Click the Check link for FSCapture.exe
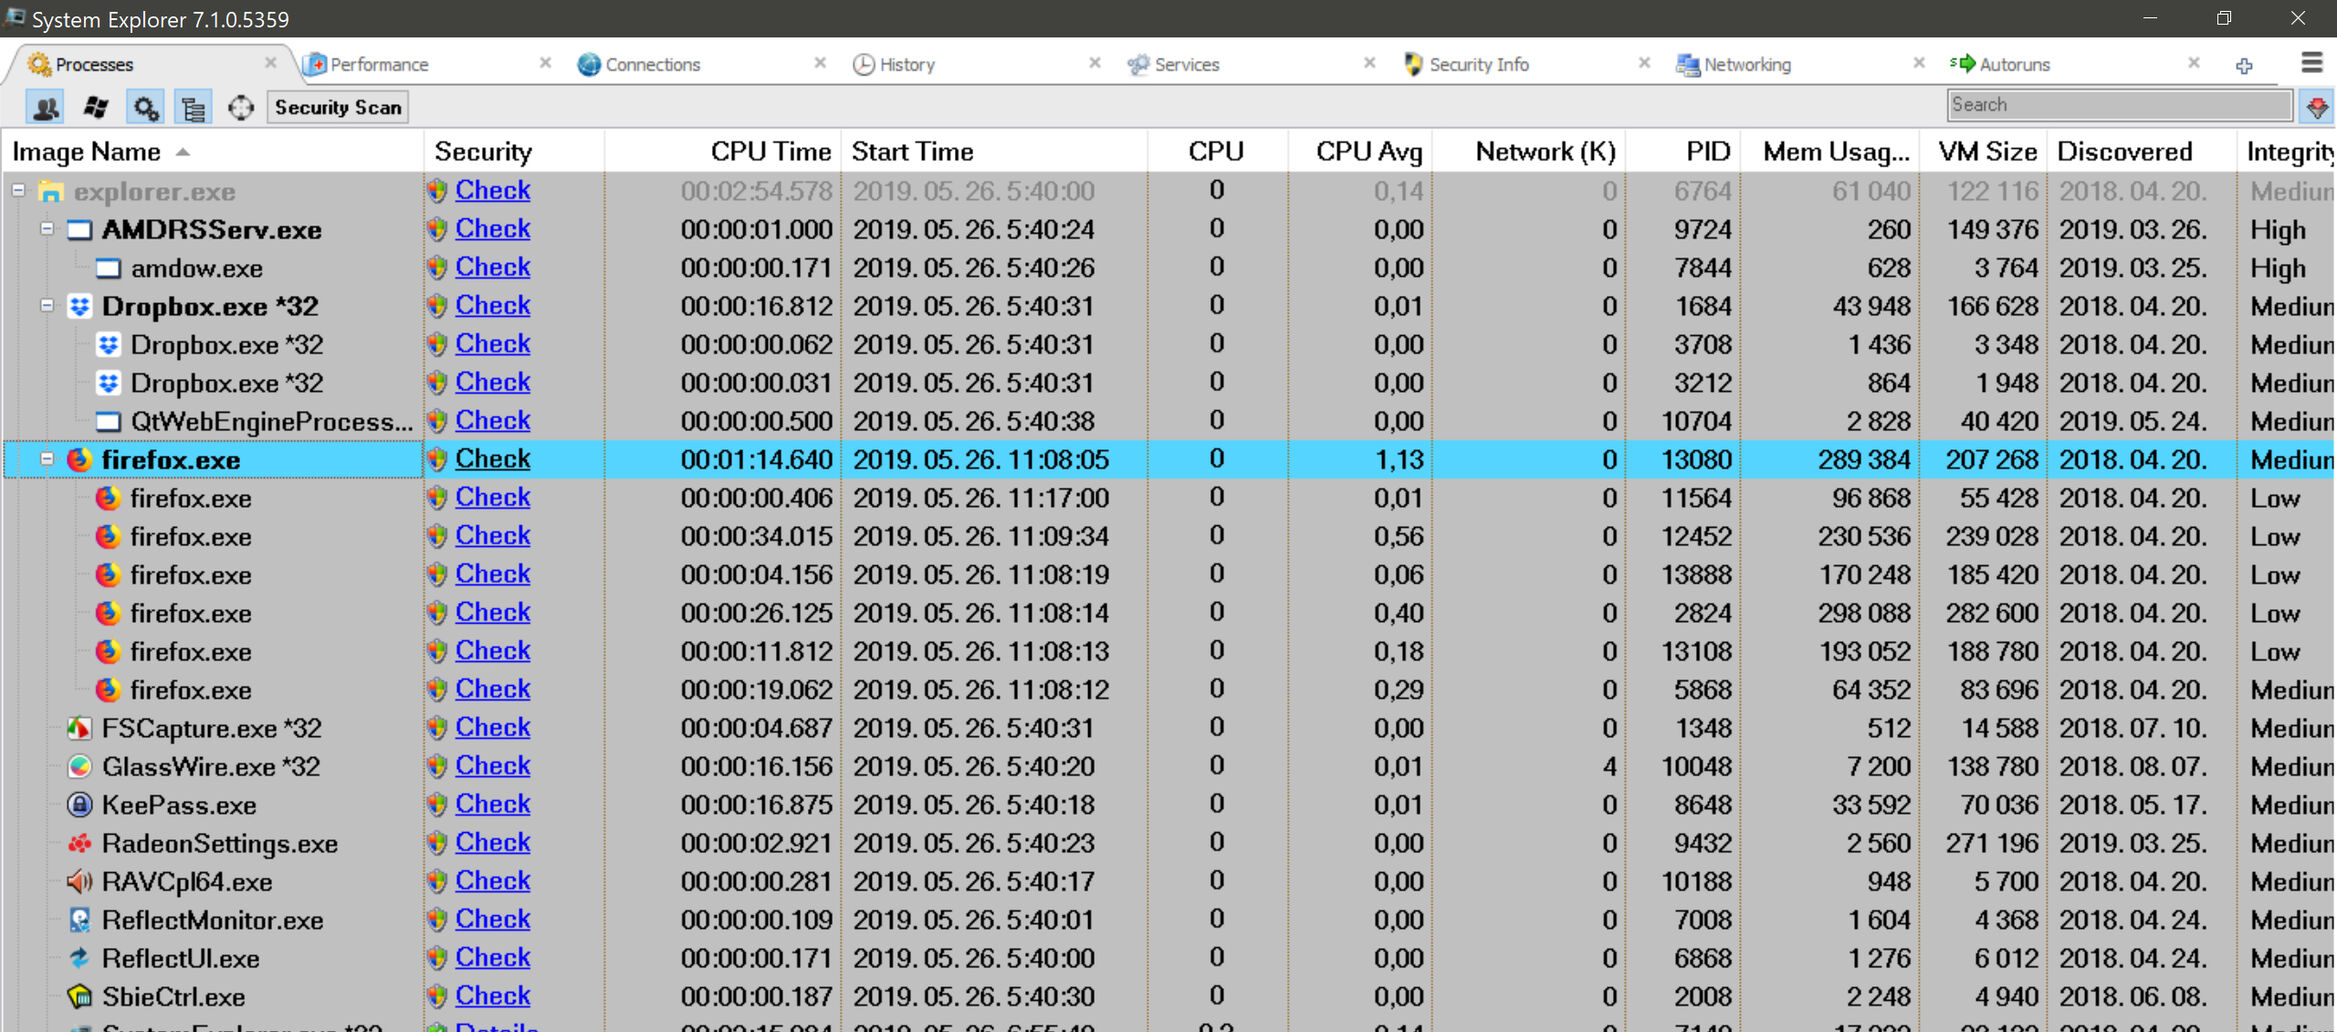The image size is (2337, 1032). tap(493, 727)
